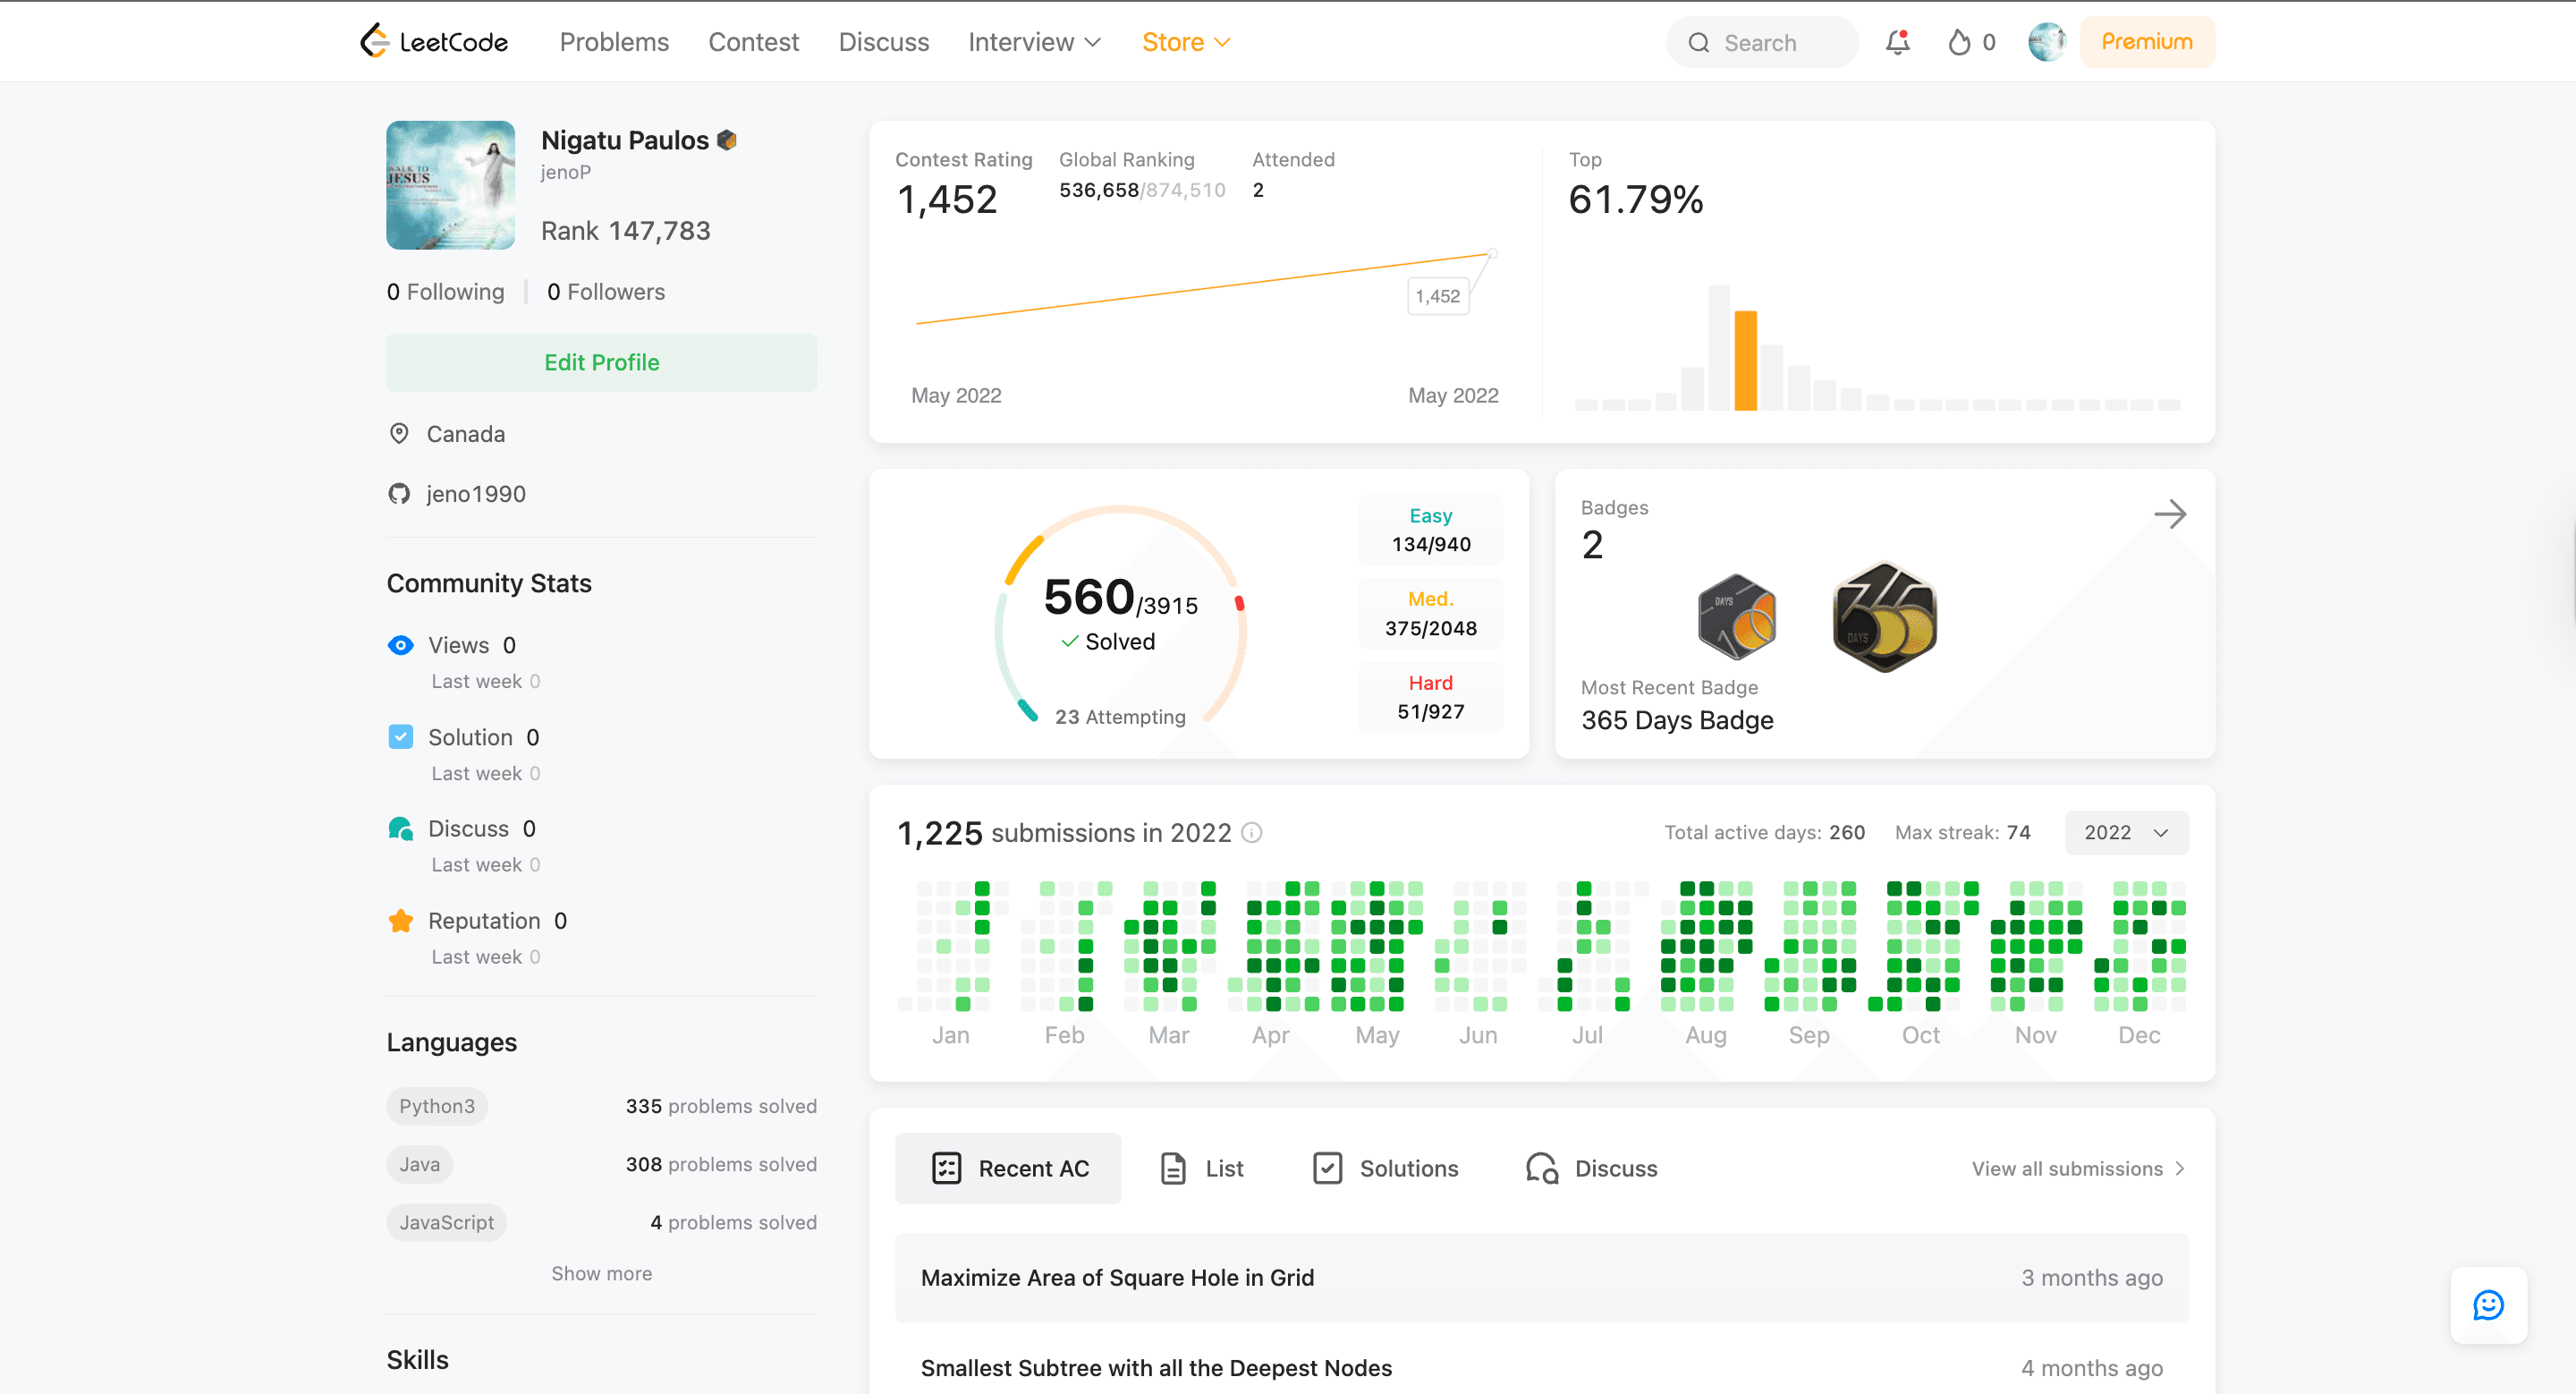The image size is (2576, 1394).
Task: Click the Global Ranking 536,658 value
Action: [1099, 190]
